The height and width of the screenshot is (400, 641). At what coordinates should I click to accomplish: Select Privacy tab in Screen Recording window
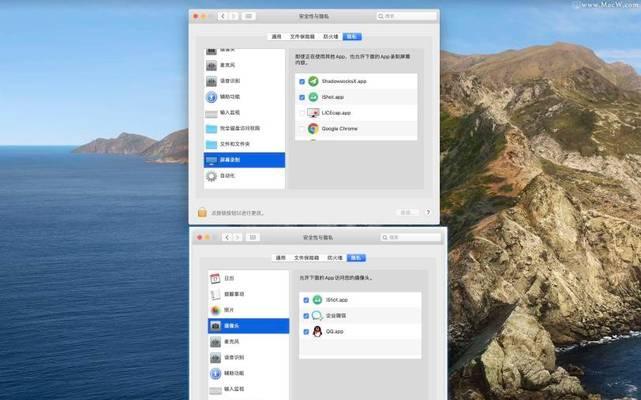(352, 36)
